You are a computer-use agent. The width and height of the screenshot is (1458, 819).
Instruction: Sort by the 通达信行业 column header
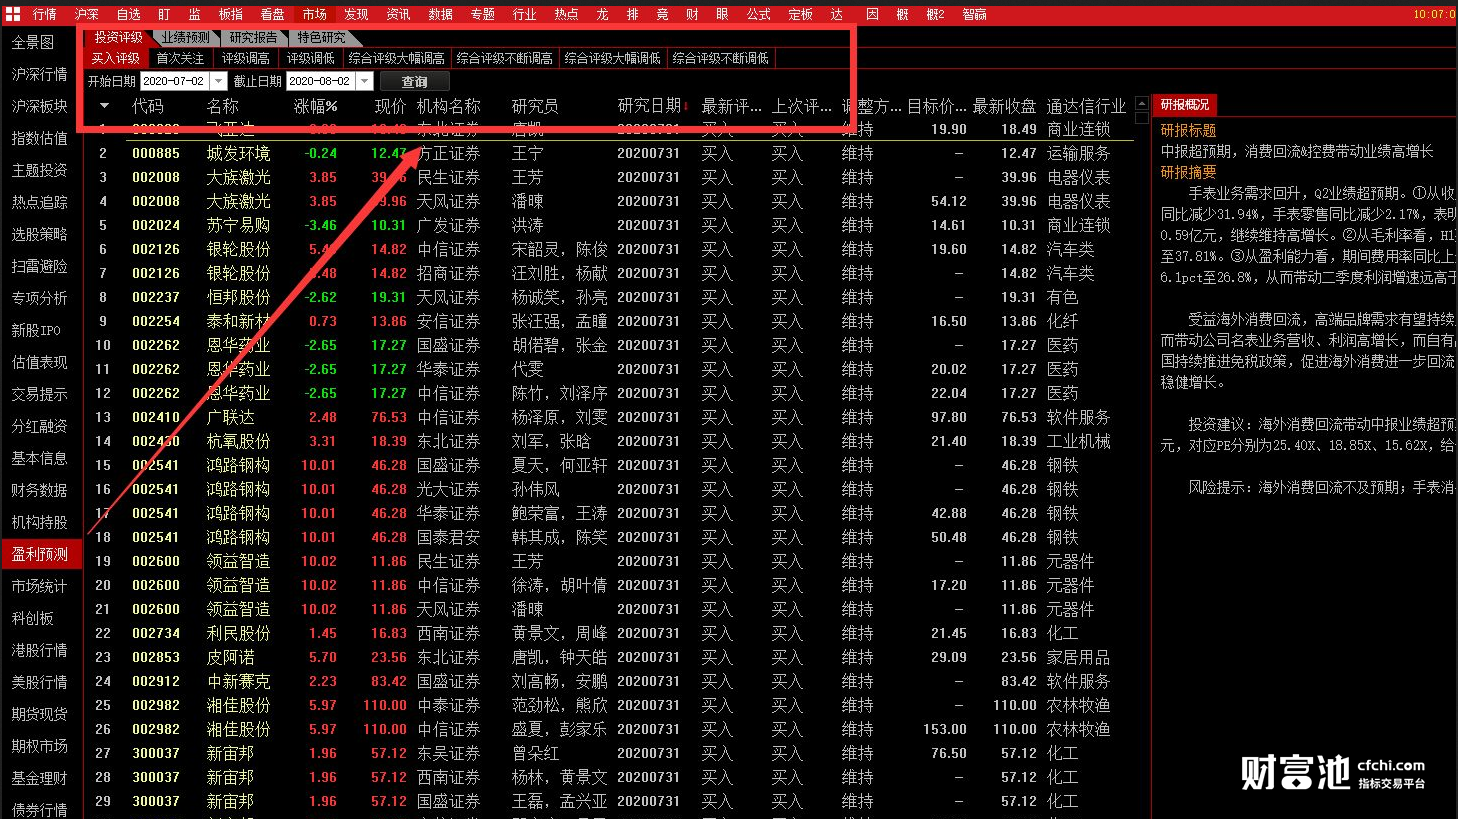pyautogui.click(x=1086, y=106)
